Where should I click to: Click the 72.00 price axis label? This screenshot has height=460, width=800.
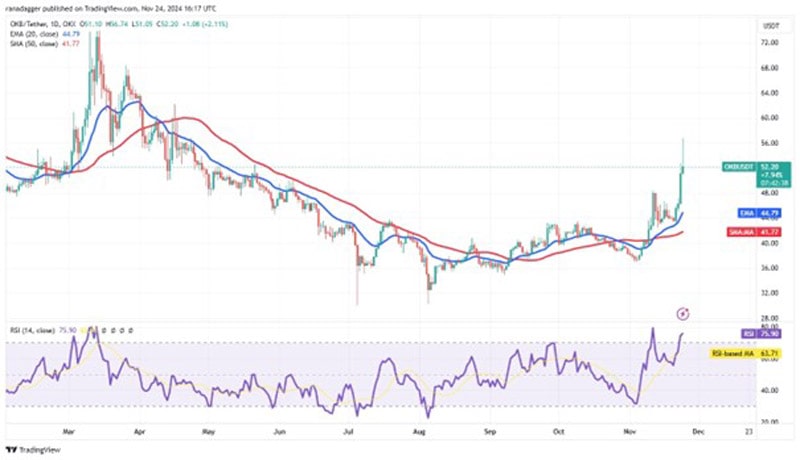coord(769,43)
